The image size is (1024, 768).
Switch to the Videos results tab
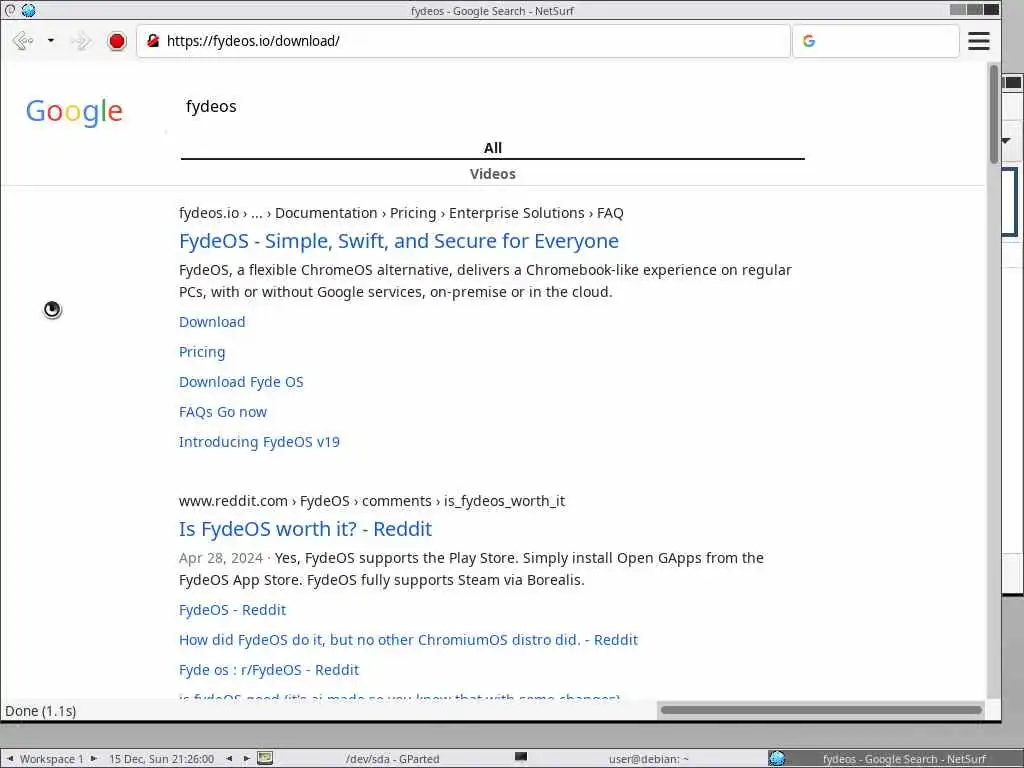coord(493,174)
